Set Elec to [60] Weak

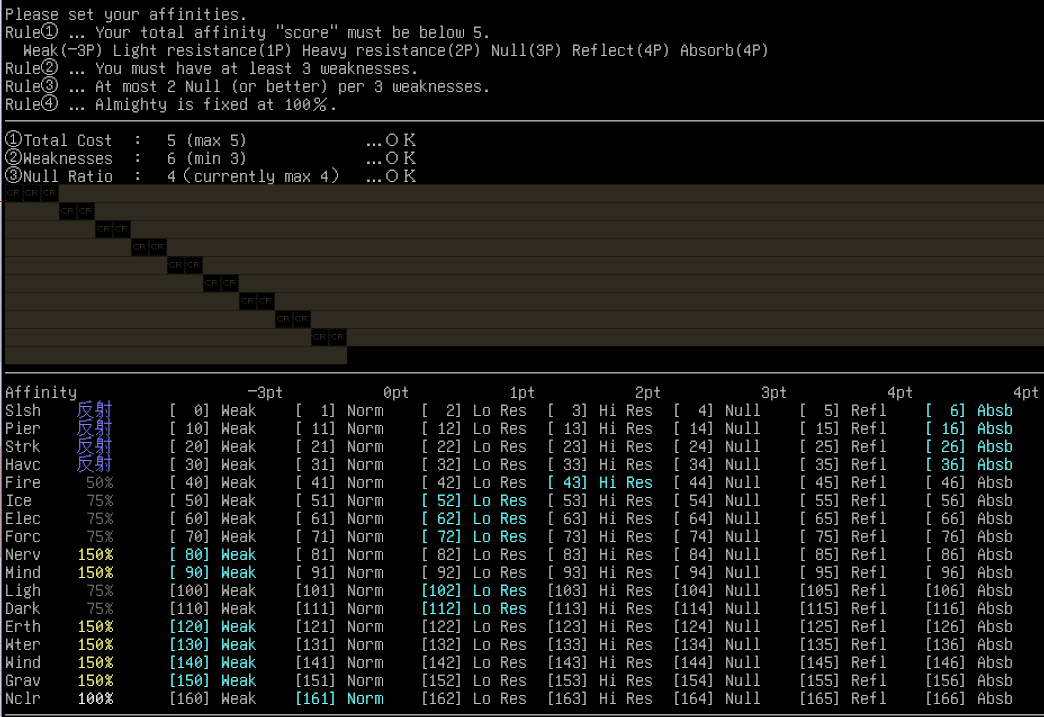(212, 519)
